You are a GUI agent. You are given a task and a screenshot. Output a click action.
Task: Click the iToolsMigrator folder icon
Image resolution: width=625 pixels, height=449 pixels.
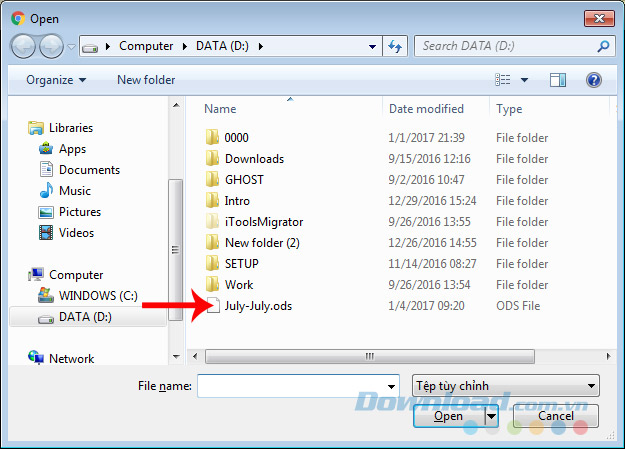pos(212,221)
